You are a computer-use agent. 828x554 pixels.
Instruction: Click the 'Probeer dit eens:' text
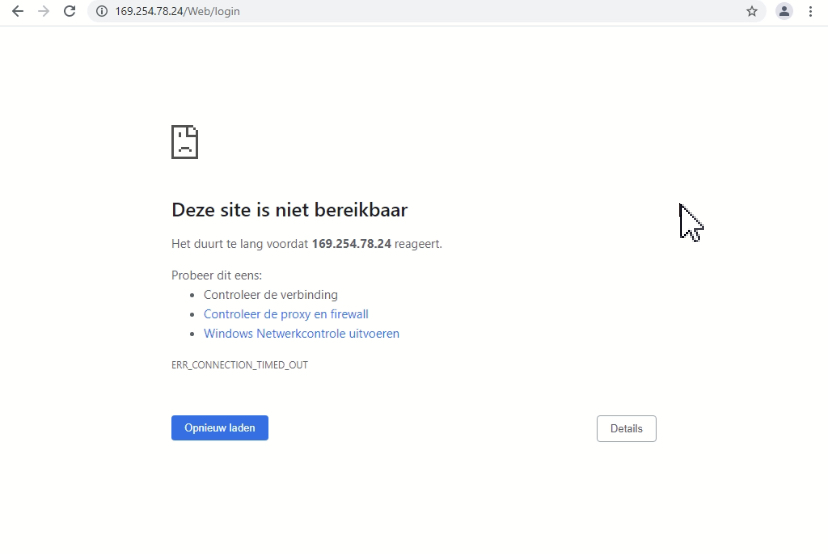click(217, 275)
